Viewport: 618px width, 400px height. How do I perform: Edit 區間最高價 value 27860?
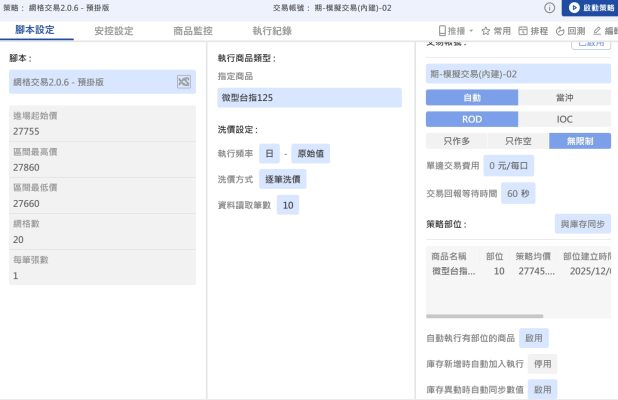102,160
